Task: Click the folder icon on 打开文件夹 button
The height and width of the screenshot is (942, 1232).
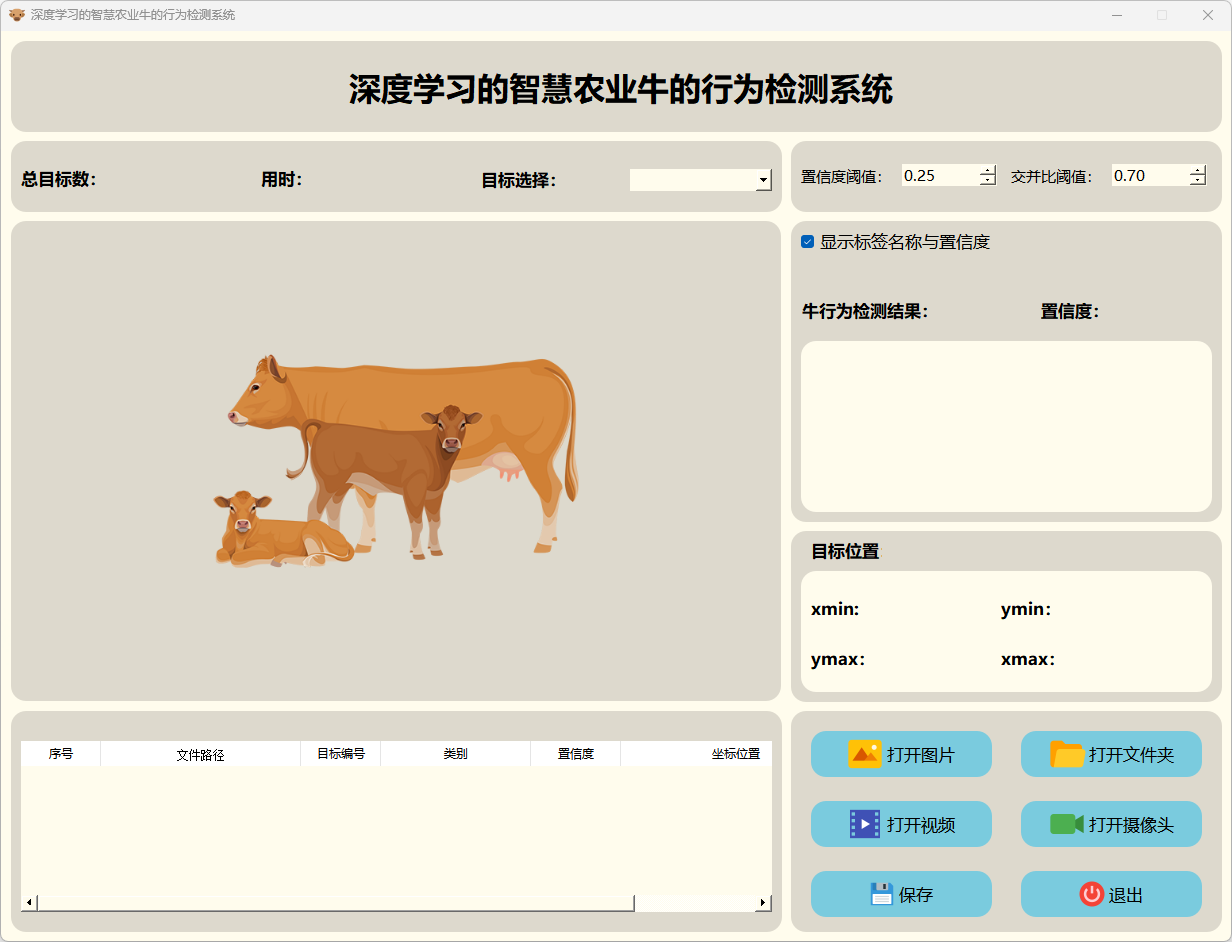Action: click(1067, 754)
